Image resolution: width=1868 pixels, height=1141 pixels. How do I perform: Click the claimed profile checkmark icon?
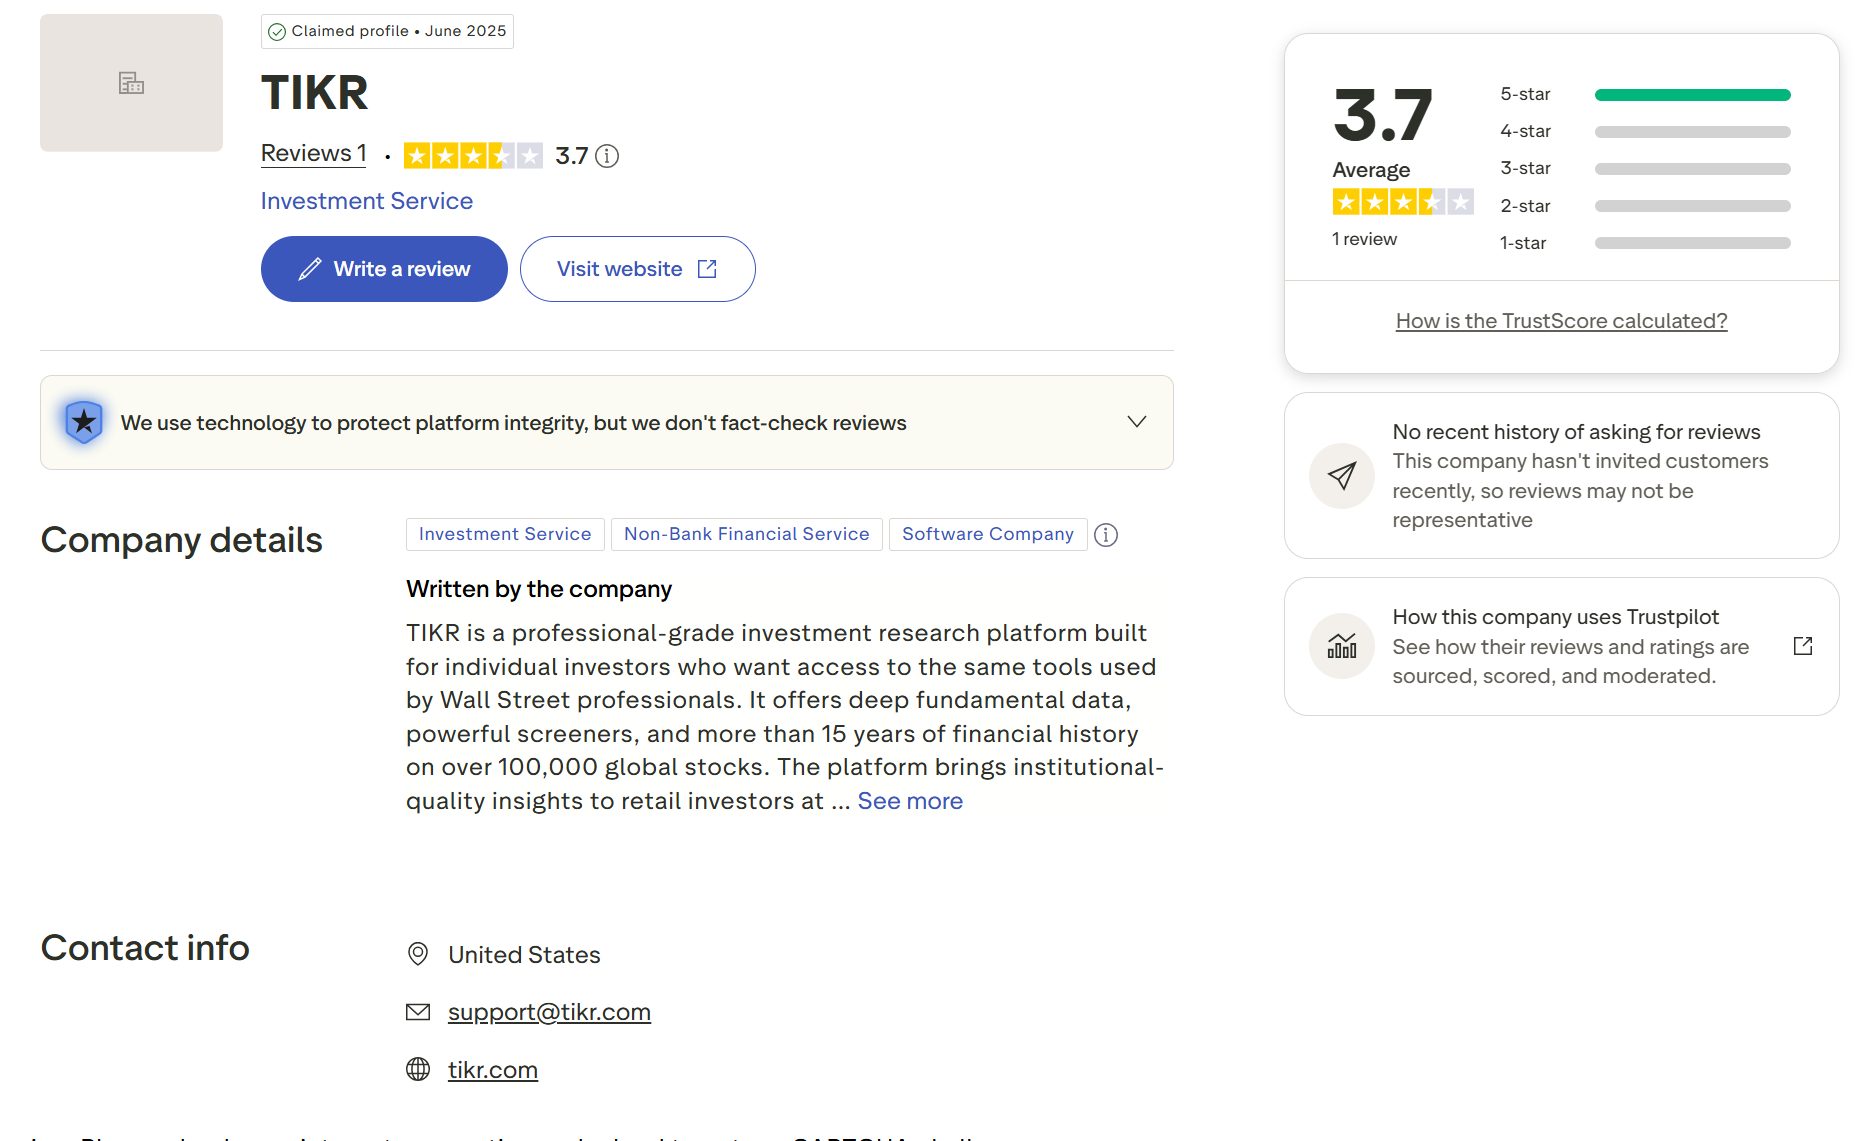(277, 32)
